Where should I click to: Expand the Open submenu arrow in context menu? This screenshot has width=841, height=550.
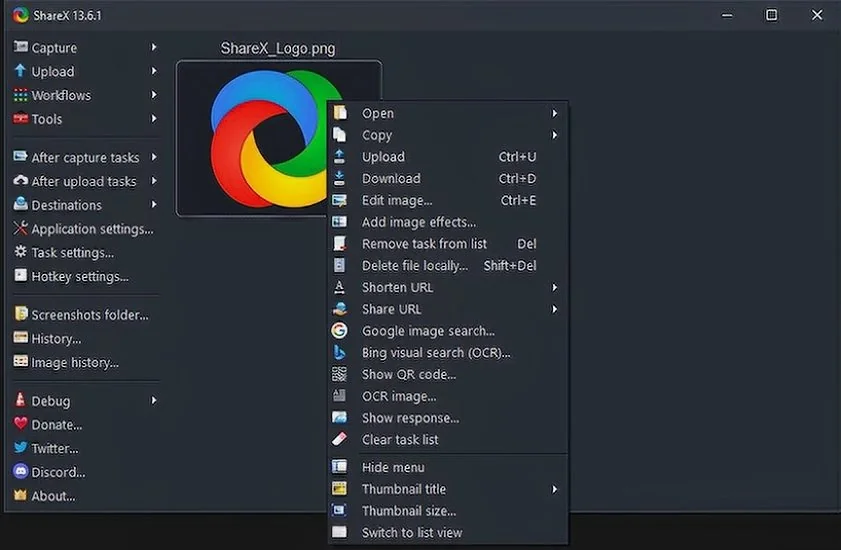[x=555, y=113]
